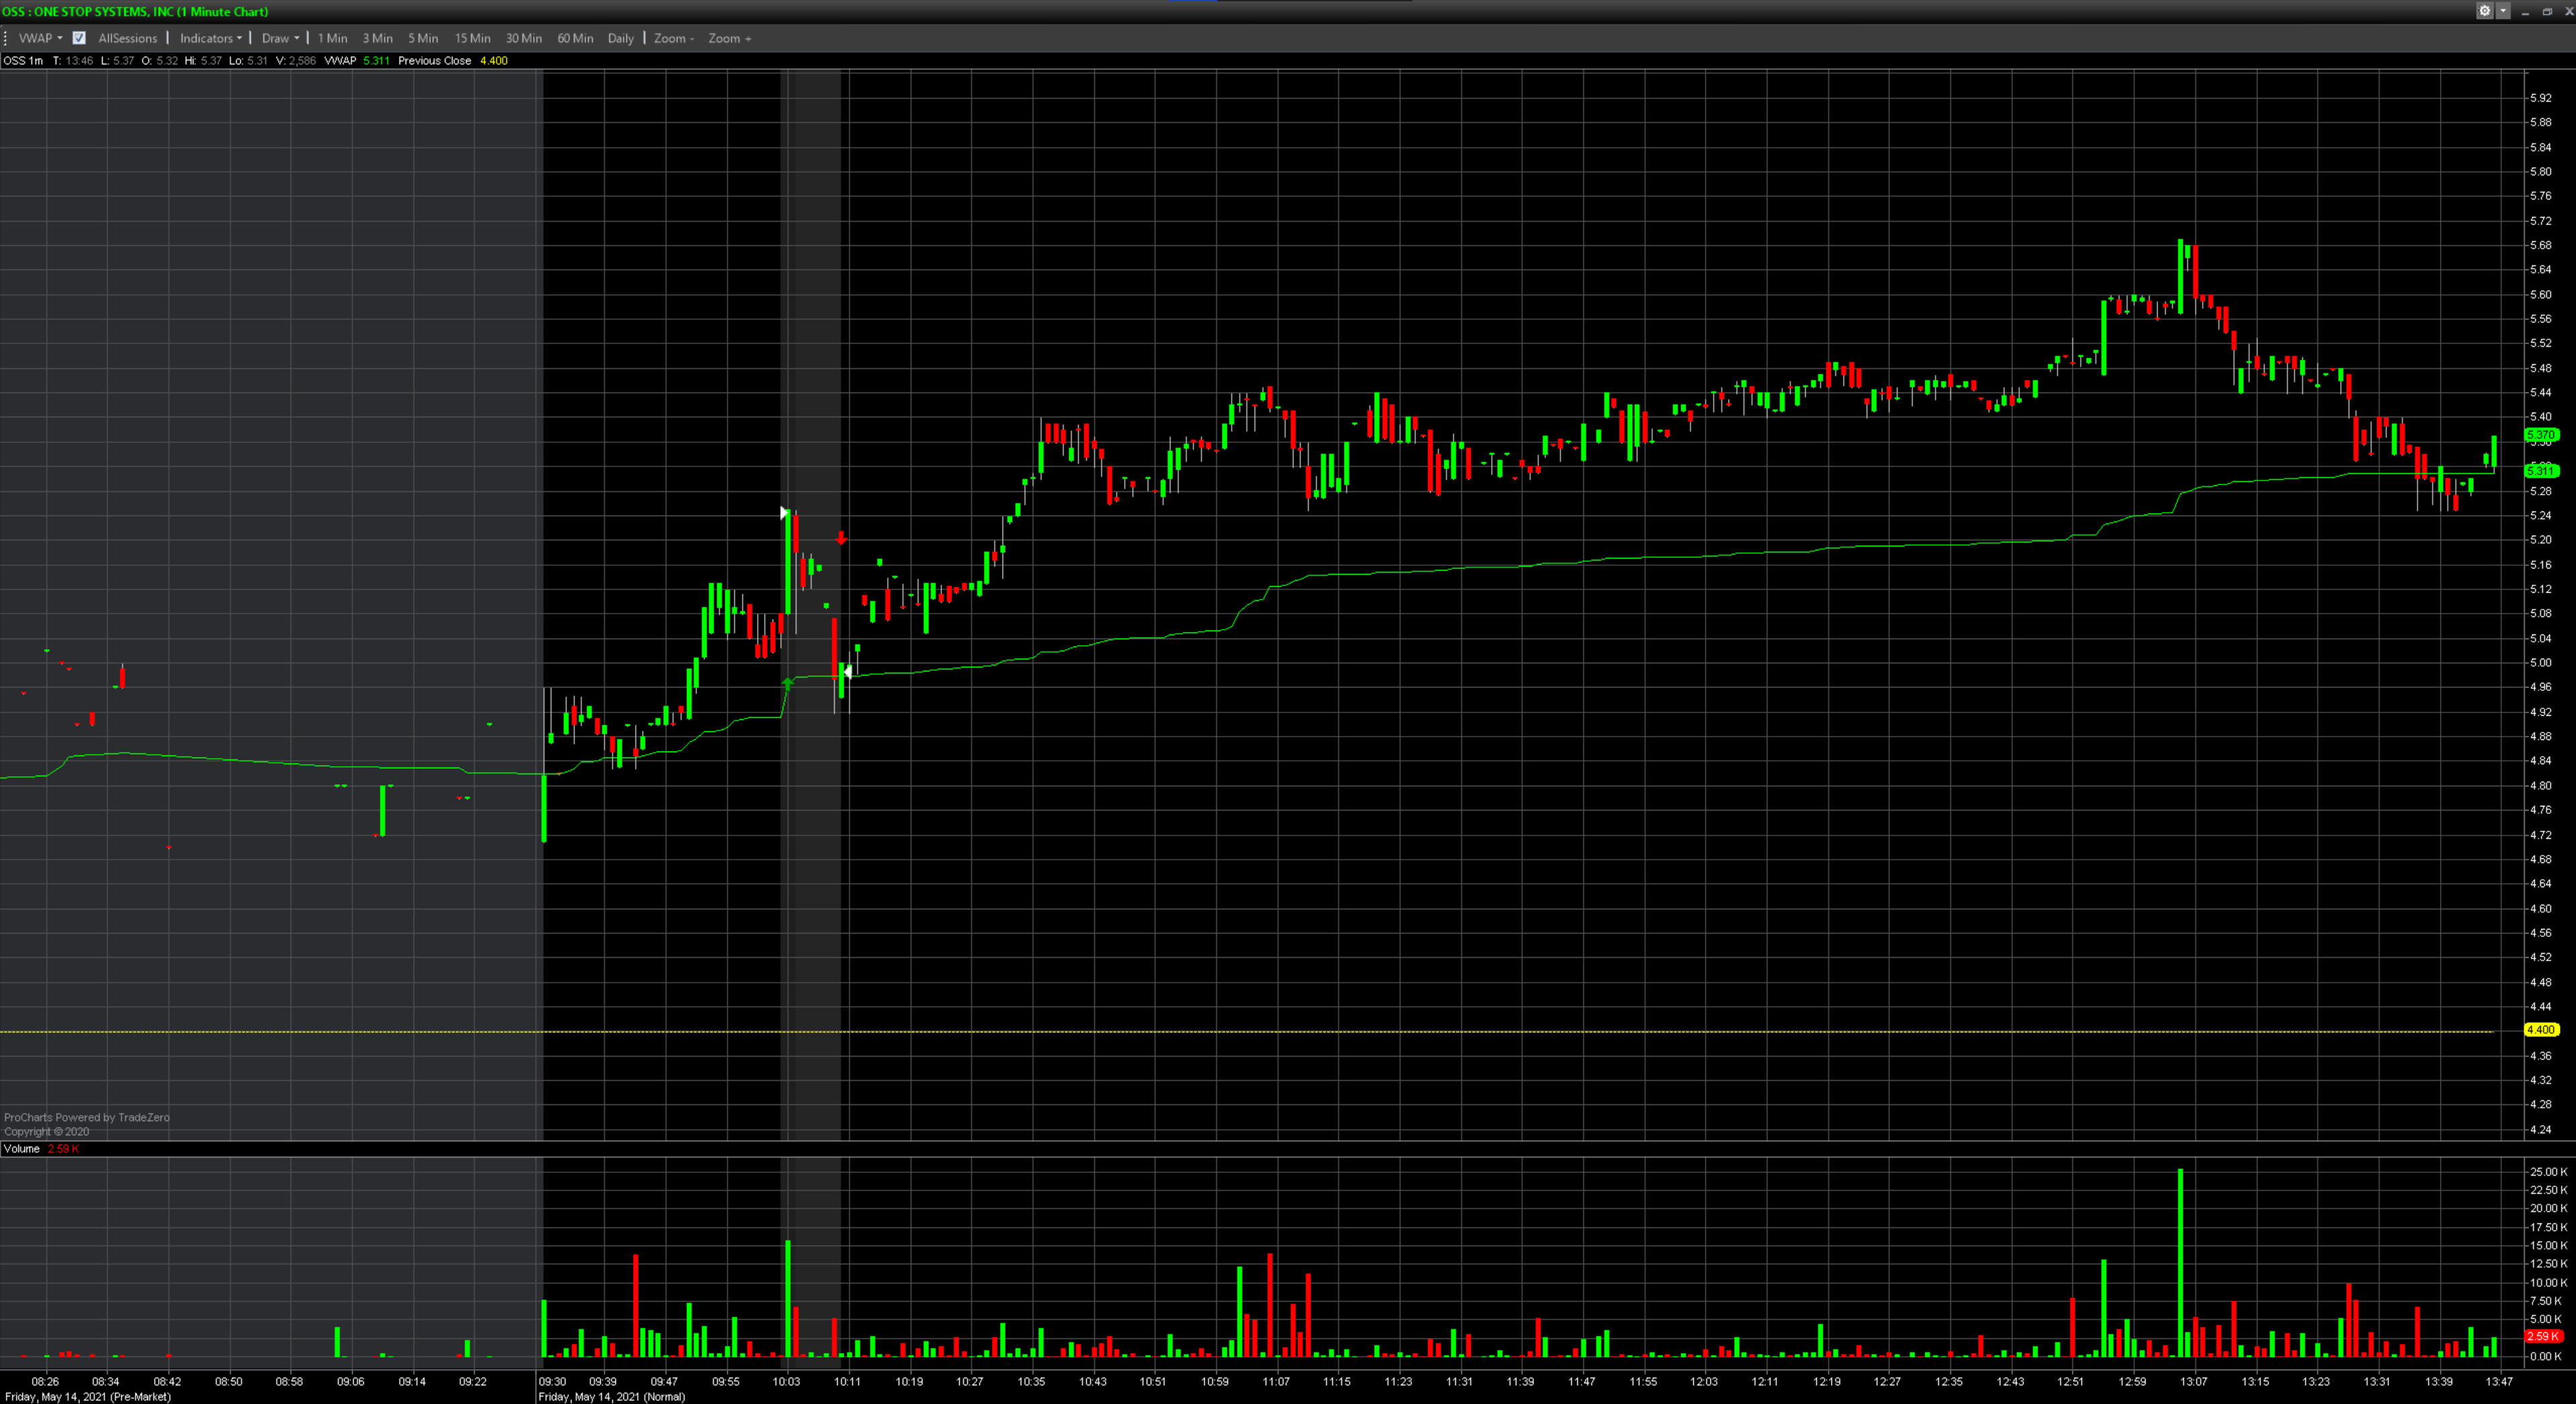Change chart to Daily timeframe
The width and height of the screenshot is (2576, 1404).
click(620, 38)
